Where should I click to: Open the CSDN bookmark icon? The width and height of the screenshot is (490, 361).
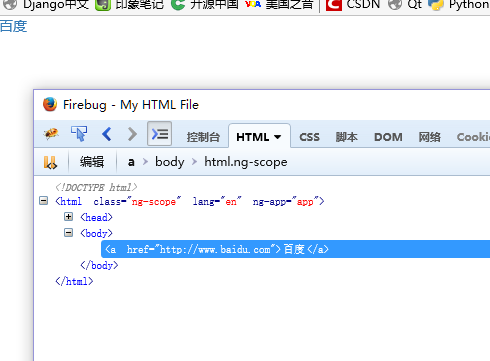tap(334, 5)
